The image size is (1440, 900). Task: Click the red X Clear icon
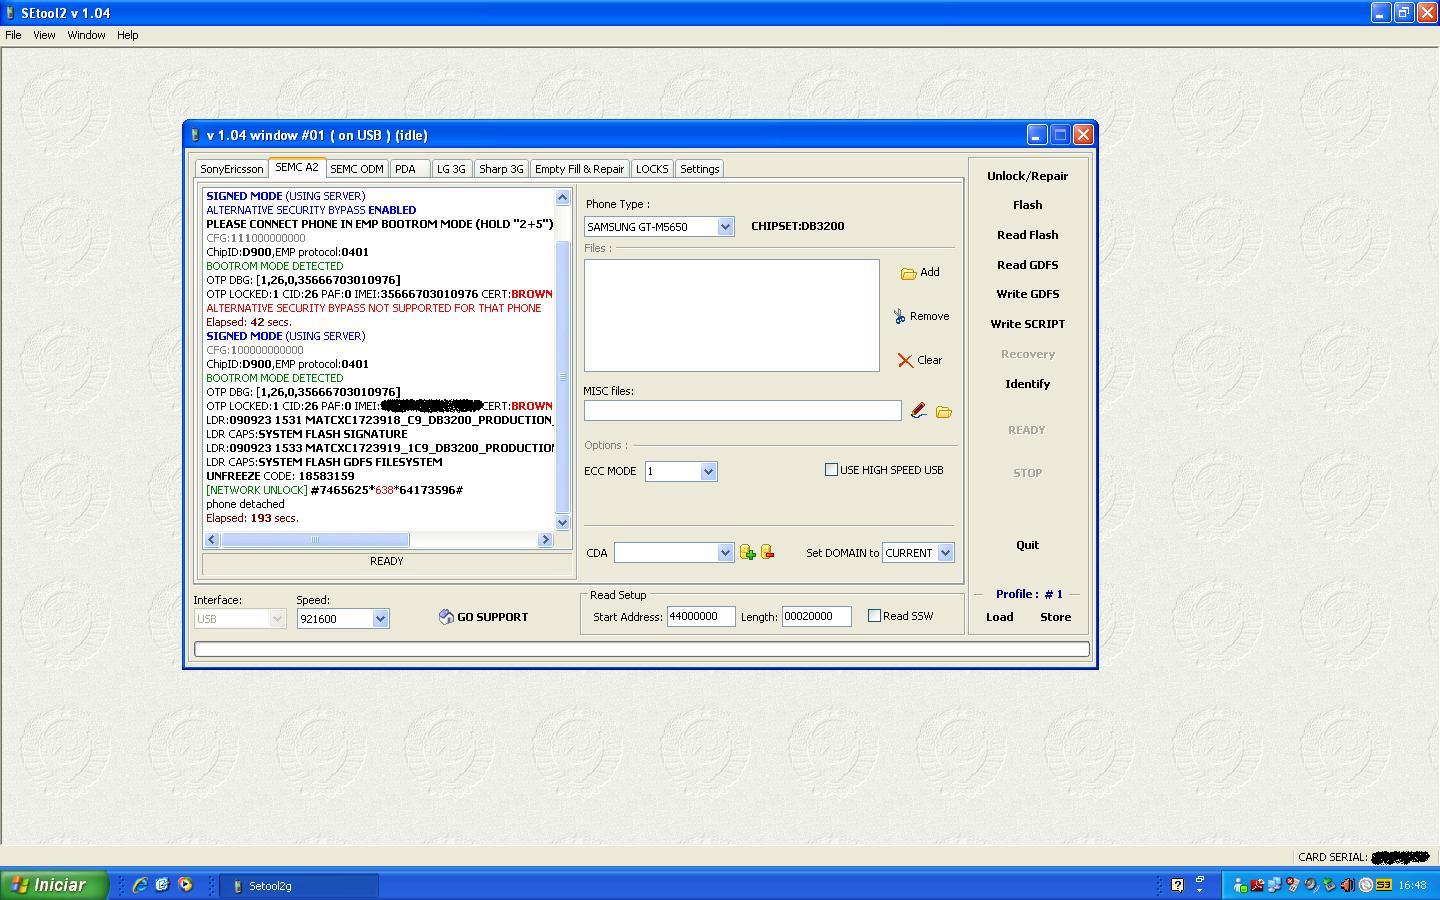pos(905,360)
